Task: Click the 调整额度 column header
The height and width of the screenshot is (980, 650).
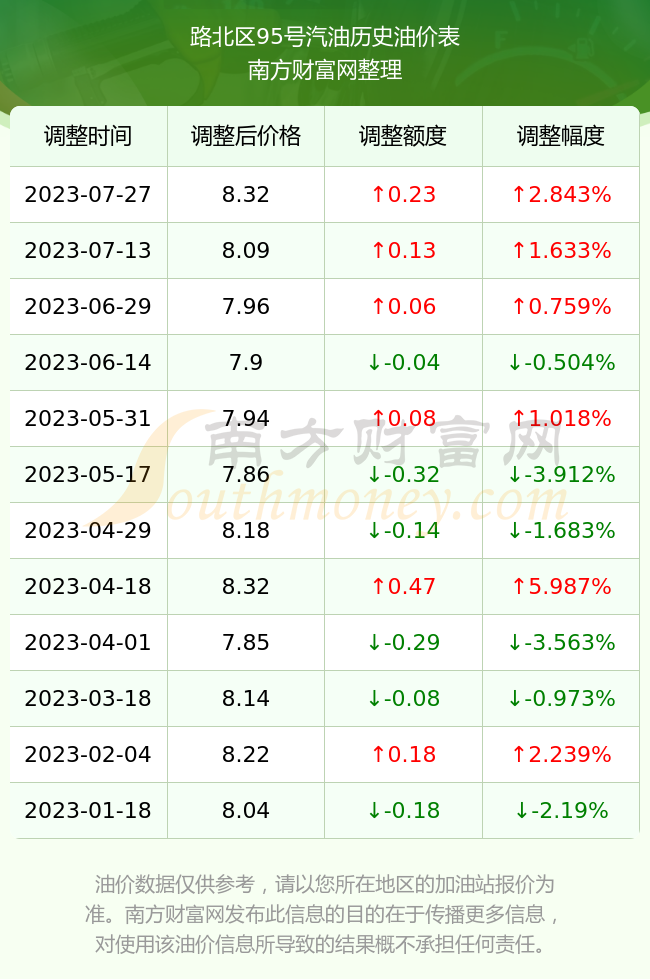Action: [403, 136]
